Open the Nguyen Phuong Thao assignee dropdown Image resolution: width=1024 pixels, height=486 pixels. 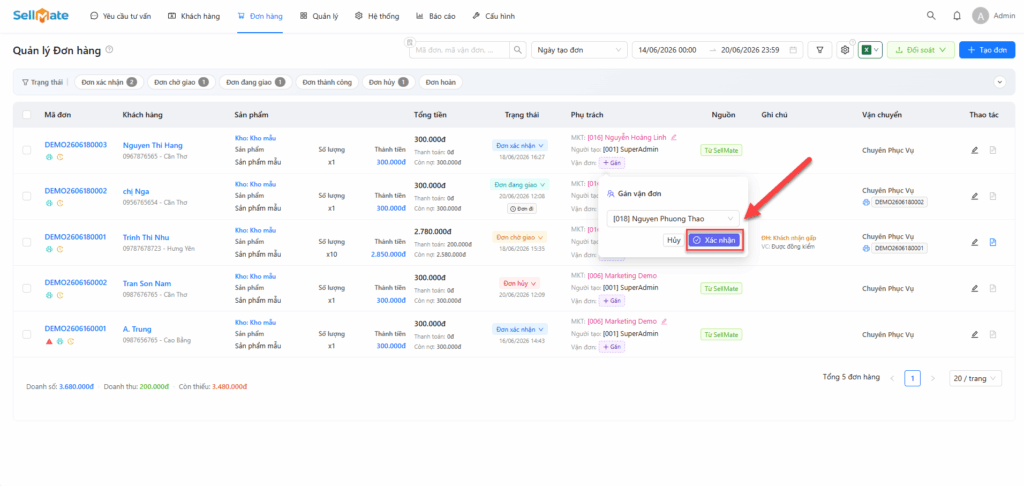(673, 219)
